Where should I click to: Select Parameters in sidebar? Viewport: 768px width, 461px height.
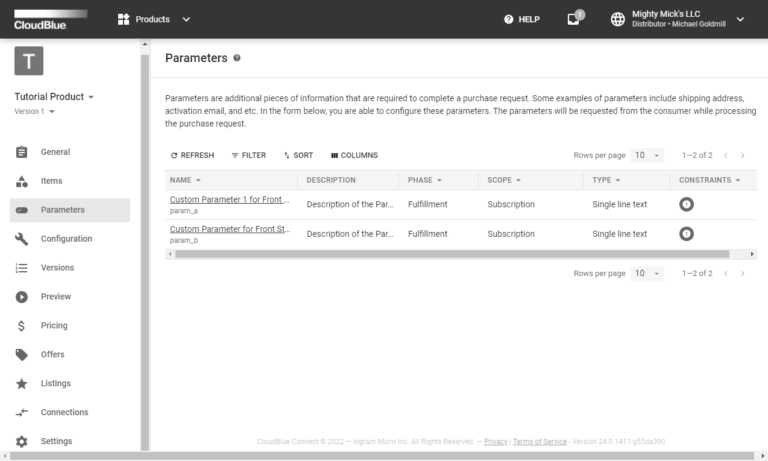click(x=63, y=210)
